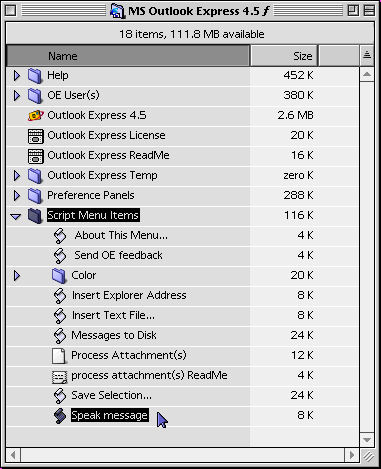Click the Save Selection script icon
Image resolution: width=381 pixels, height=469 pixels.
[60, 396]
